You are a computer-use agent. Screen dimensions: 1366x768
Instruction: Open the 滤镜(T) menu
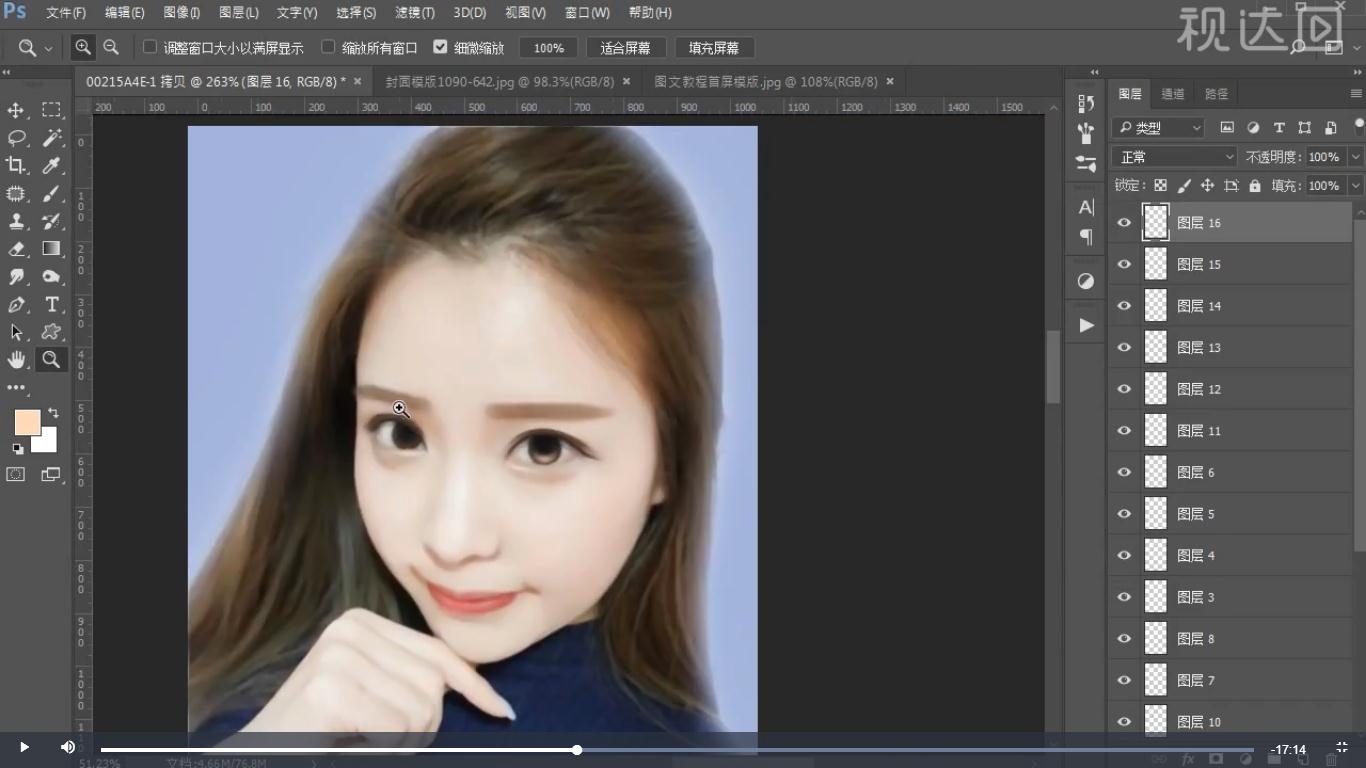415,13
